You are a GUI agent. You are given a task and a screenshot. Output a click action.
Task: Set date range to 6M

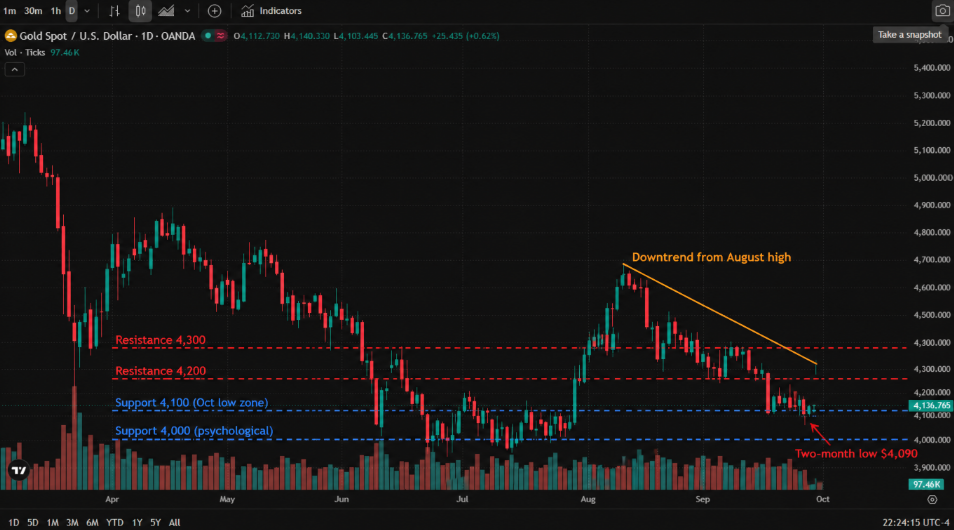tap(92, 522)
